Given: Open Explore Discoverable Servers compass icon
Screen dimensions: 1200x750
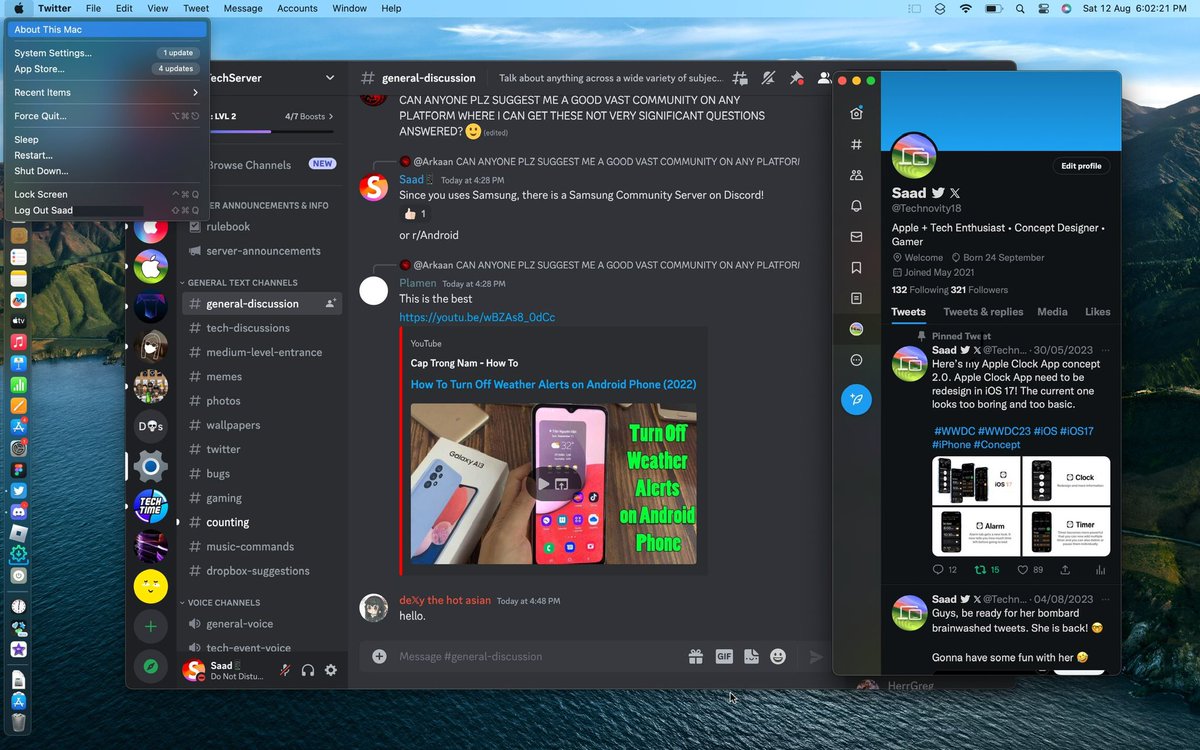Looking at the screenshot, I should 150,667.
